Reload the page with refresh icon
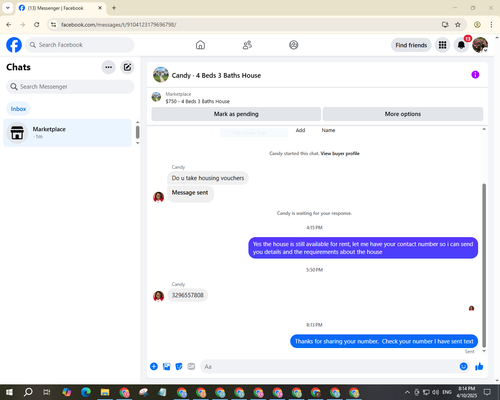 [37, 25]
